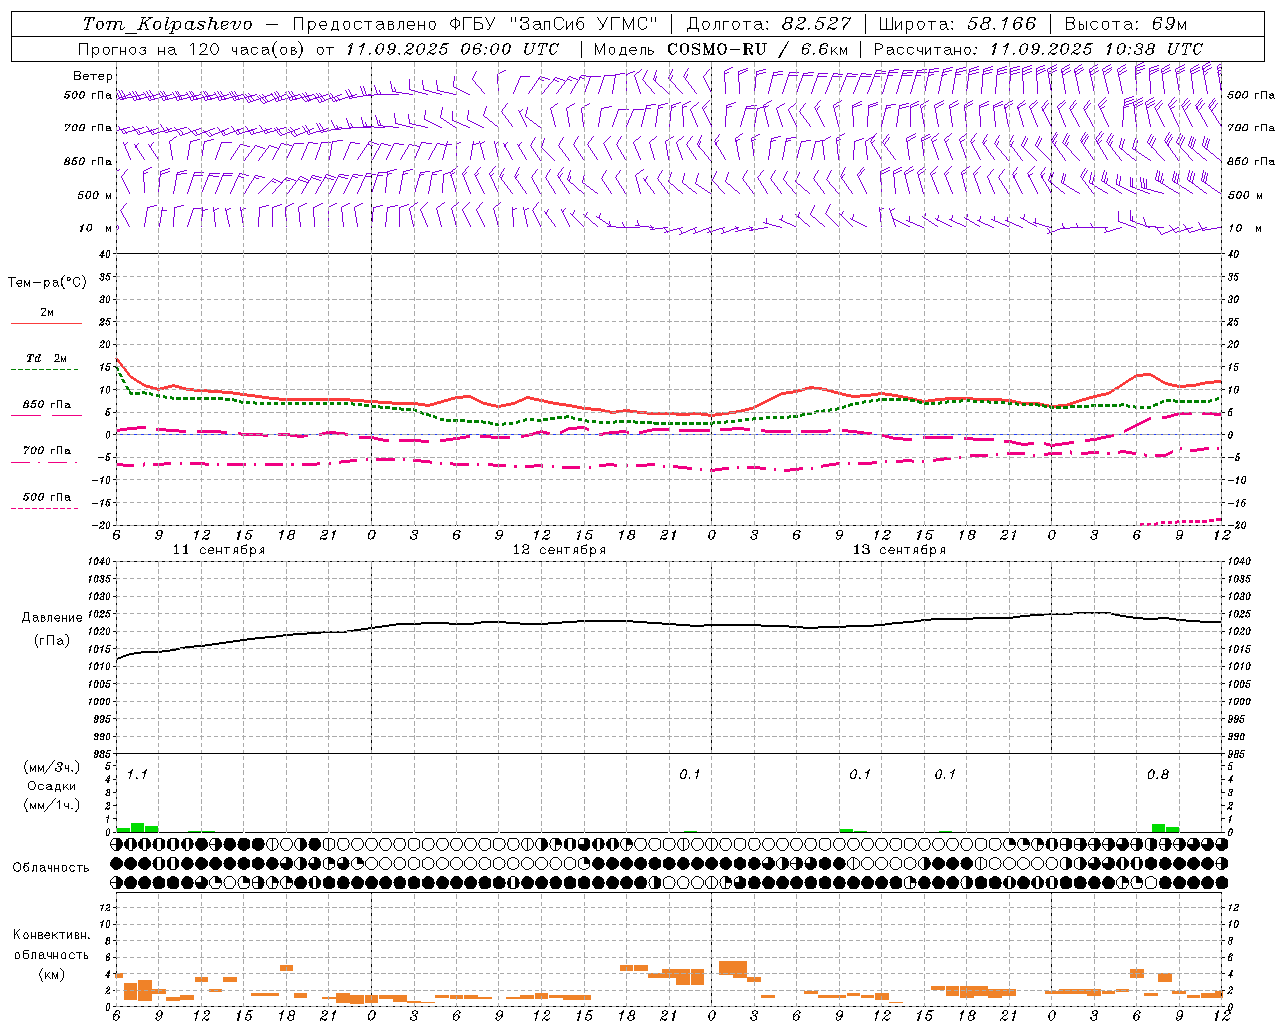Screen dimensions: 1280x1024
Task: Click the (мм/3ч.) precipitation unit label
Action: (52, 768)
